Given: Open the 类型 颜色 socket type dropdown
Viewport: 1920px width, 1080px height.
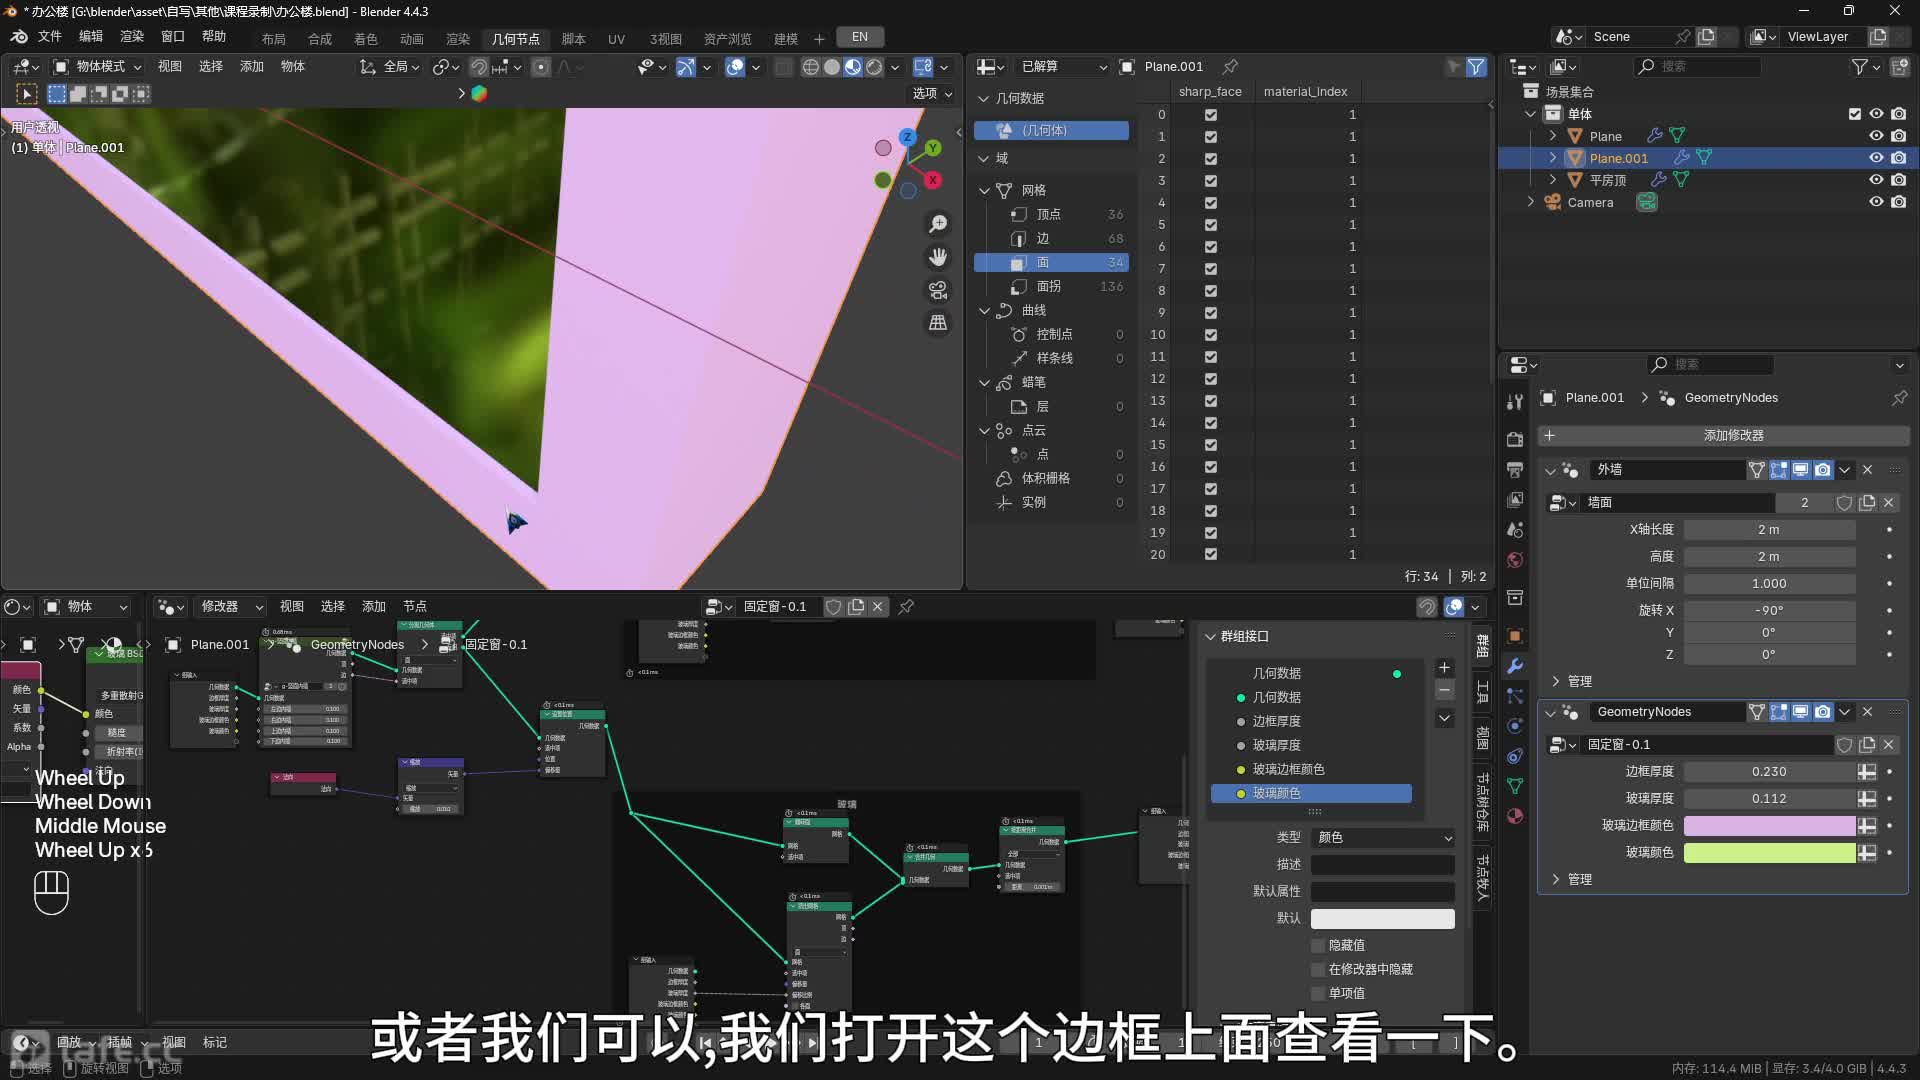Looking at the screenshot, I should [1383, 838].
